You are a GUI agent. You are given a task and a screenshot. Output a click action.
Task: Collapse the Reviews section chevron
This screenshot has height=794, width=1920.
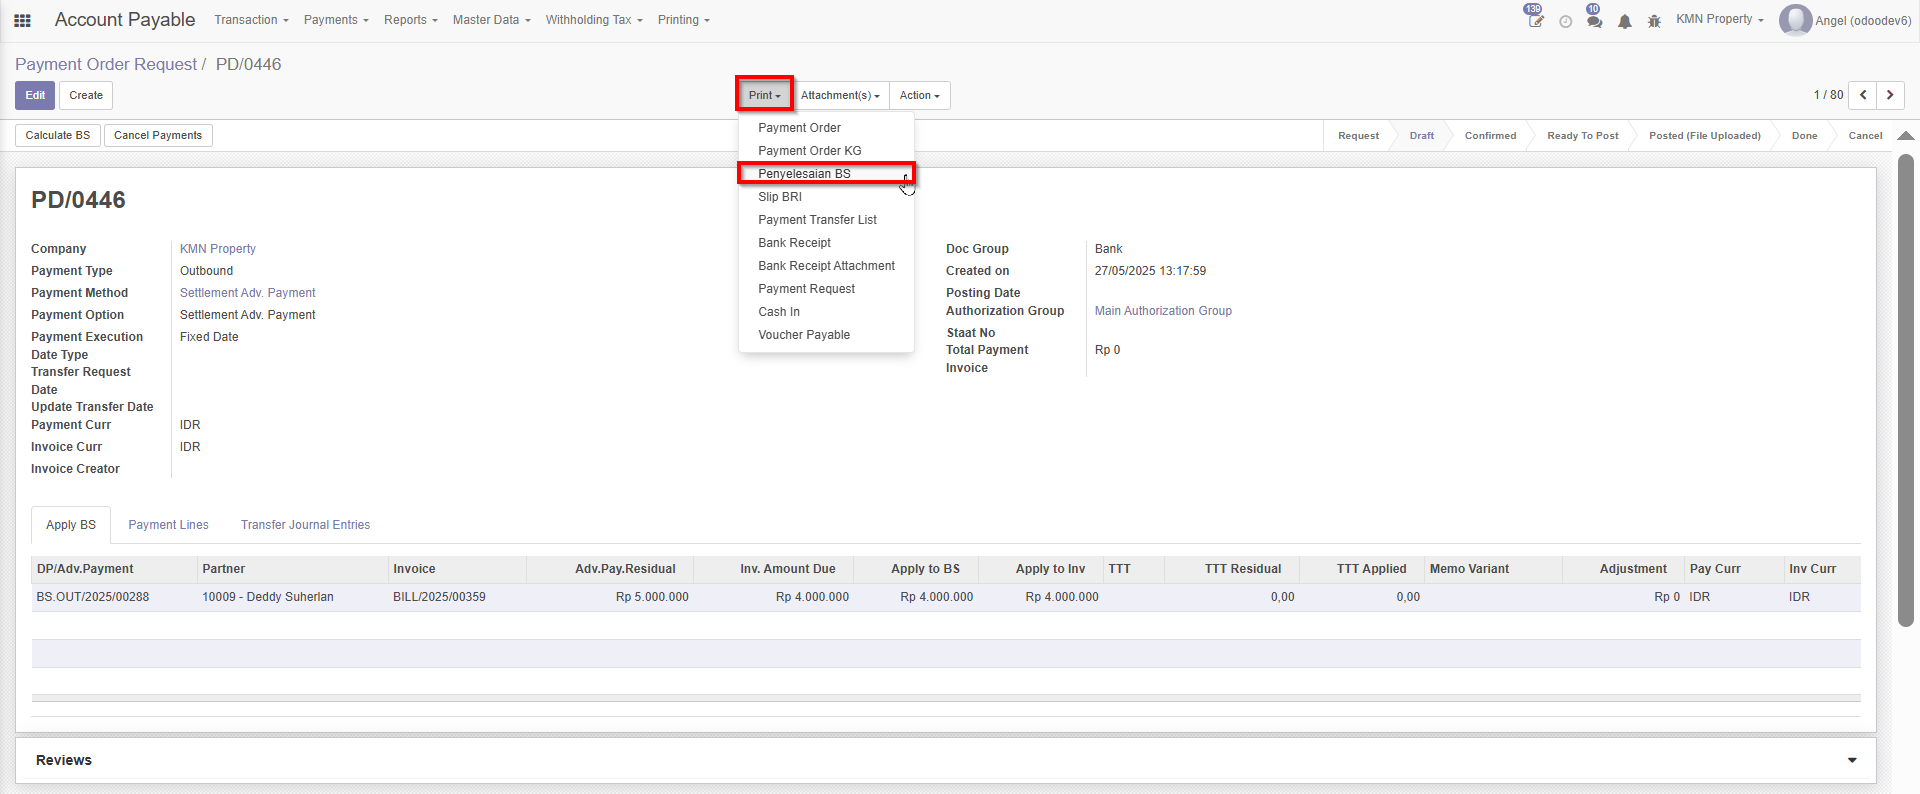point(1852,761)
